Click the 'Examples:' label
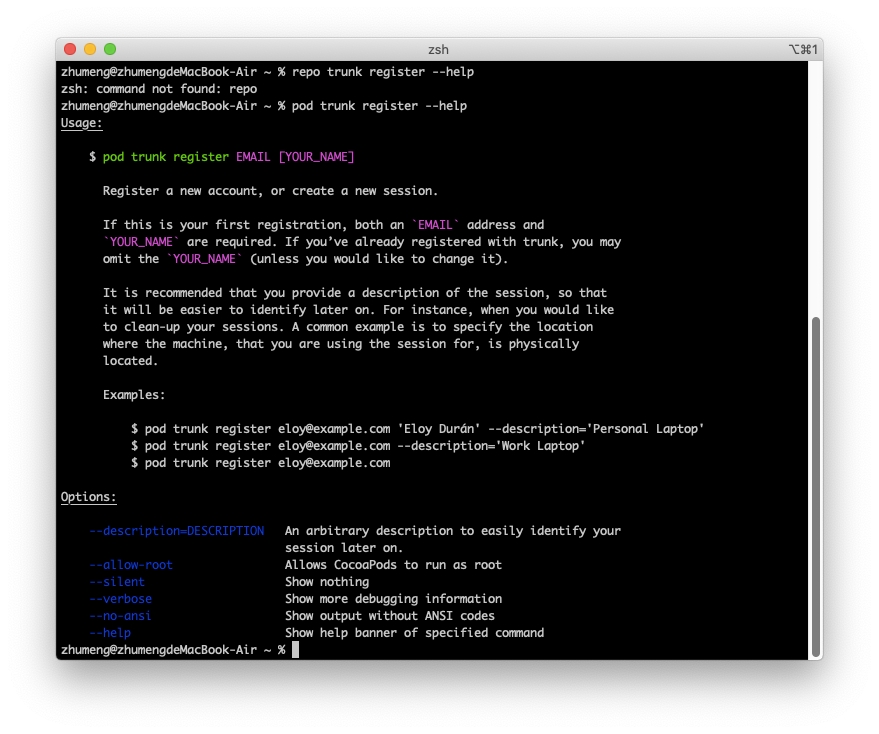The height and width of the screenshot is (734, 879). coord(134,395)
